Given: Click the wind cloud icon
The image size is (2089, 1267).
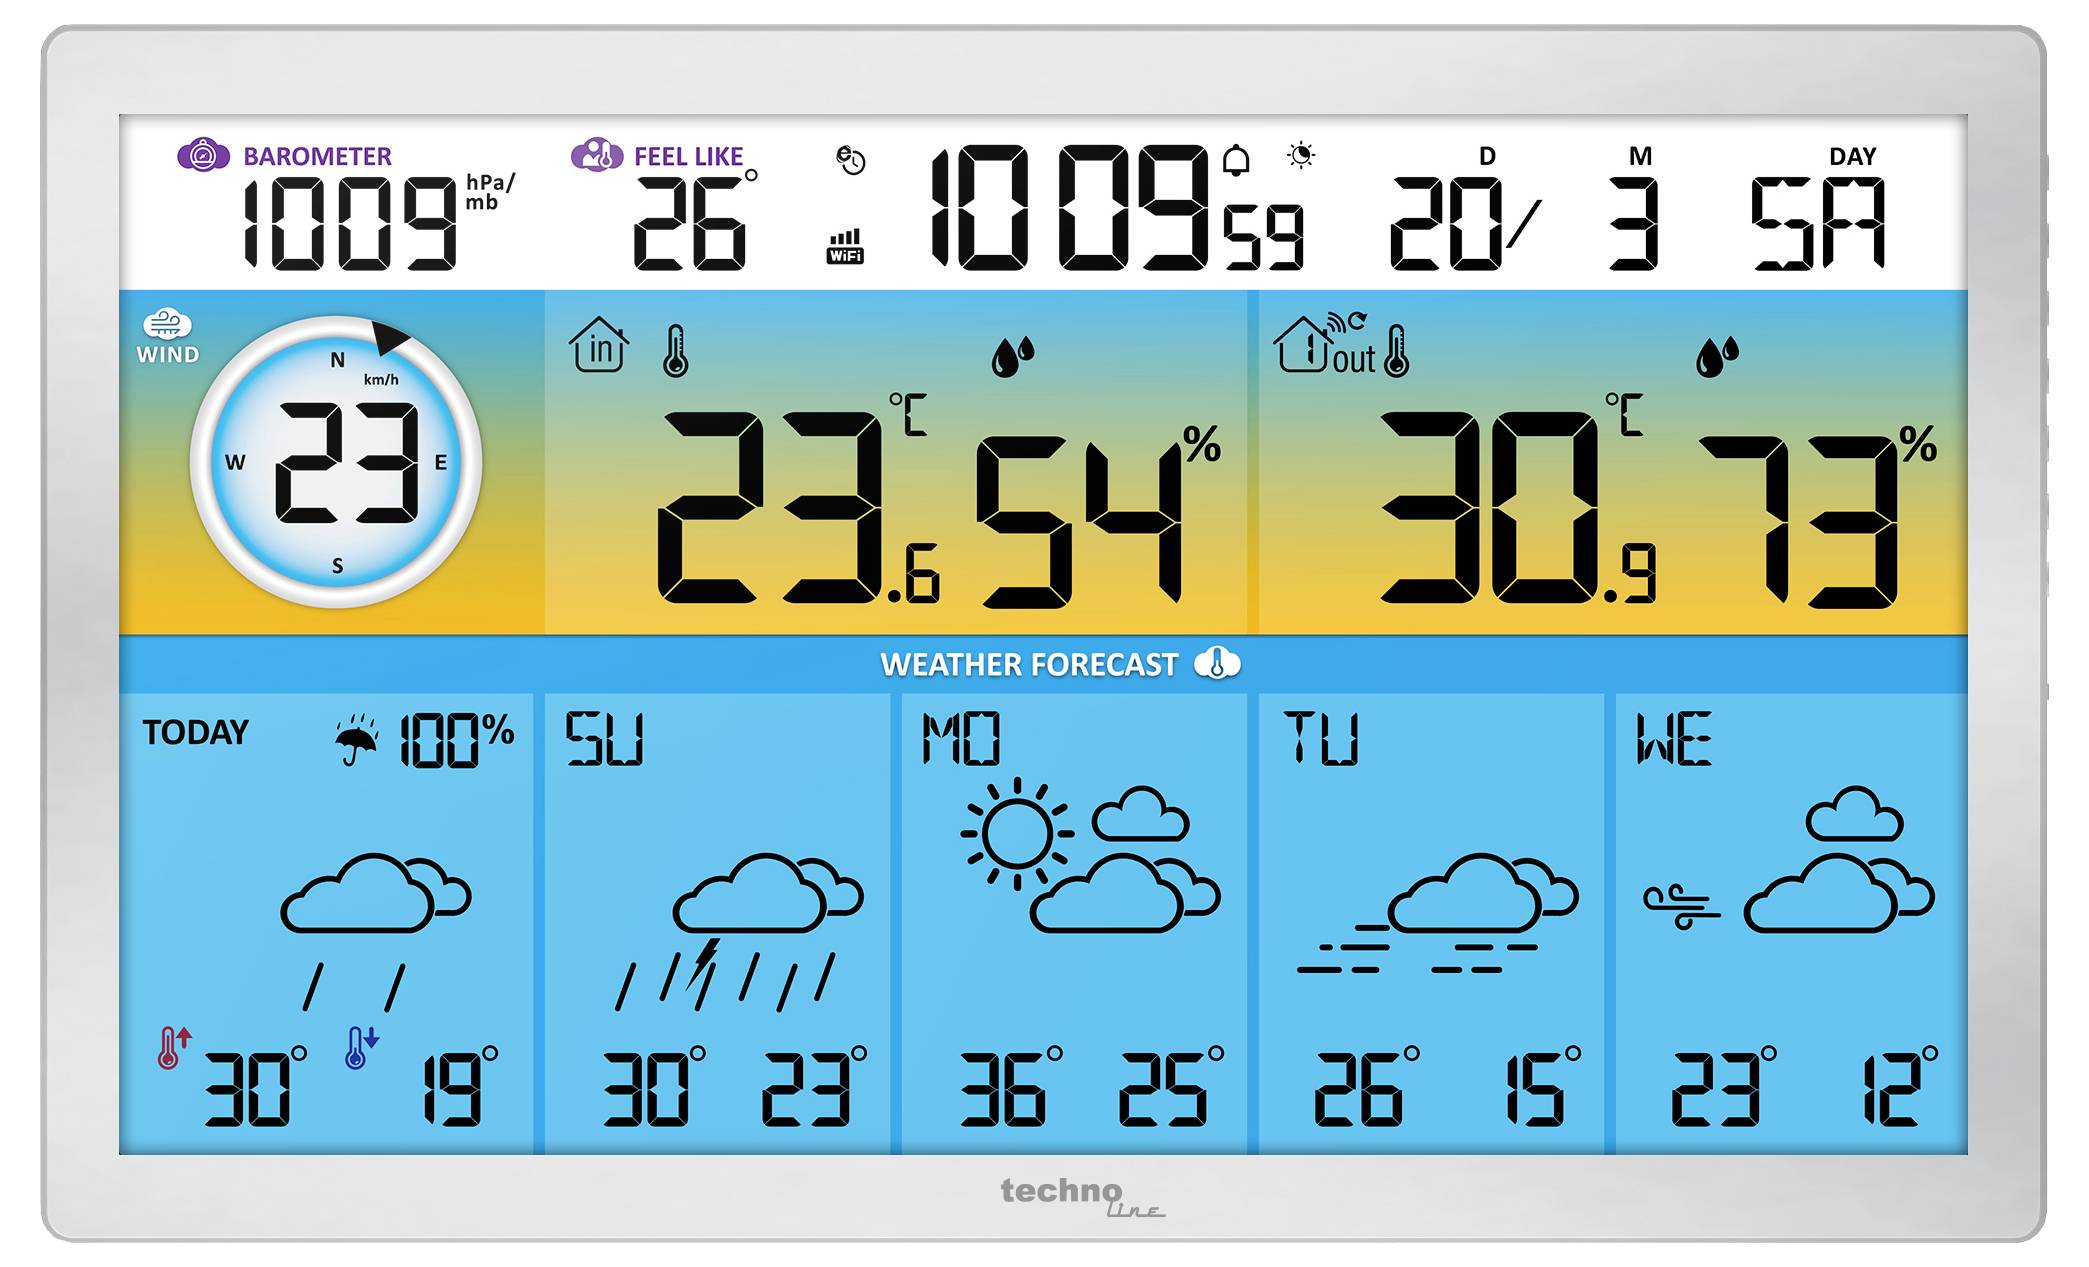Looking at the screenshot, I should [167, 324].
